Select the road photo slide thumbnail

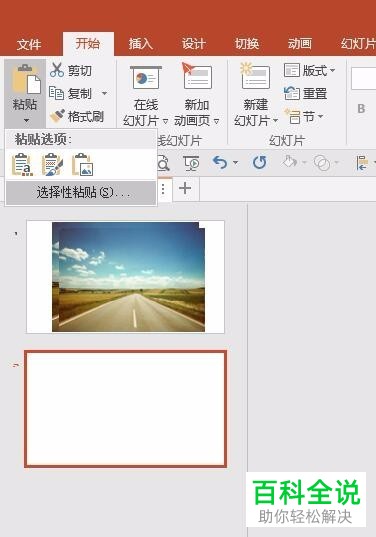click(125, 277)
